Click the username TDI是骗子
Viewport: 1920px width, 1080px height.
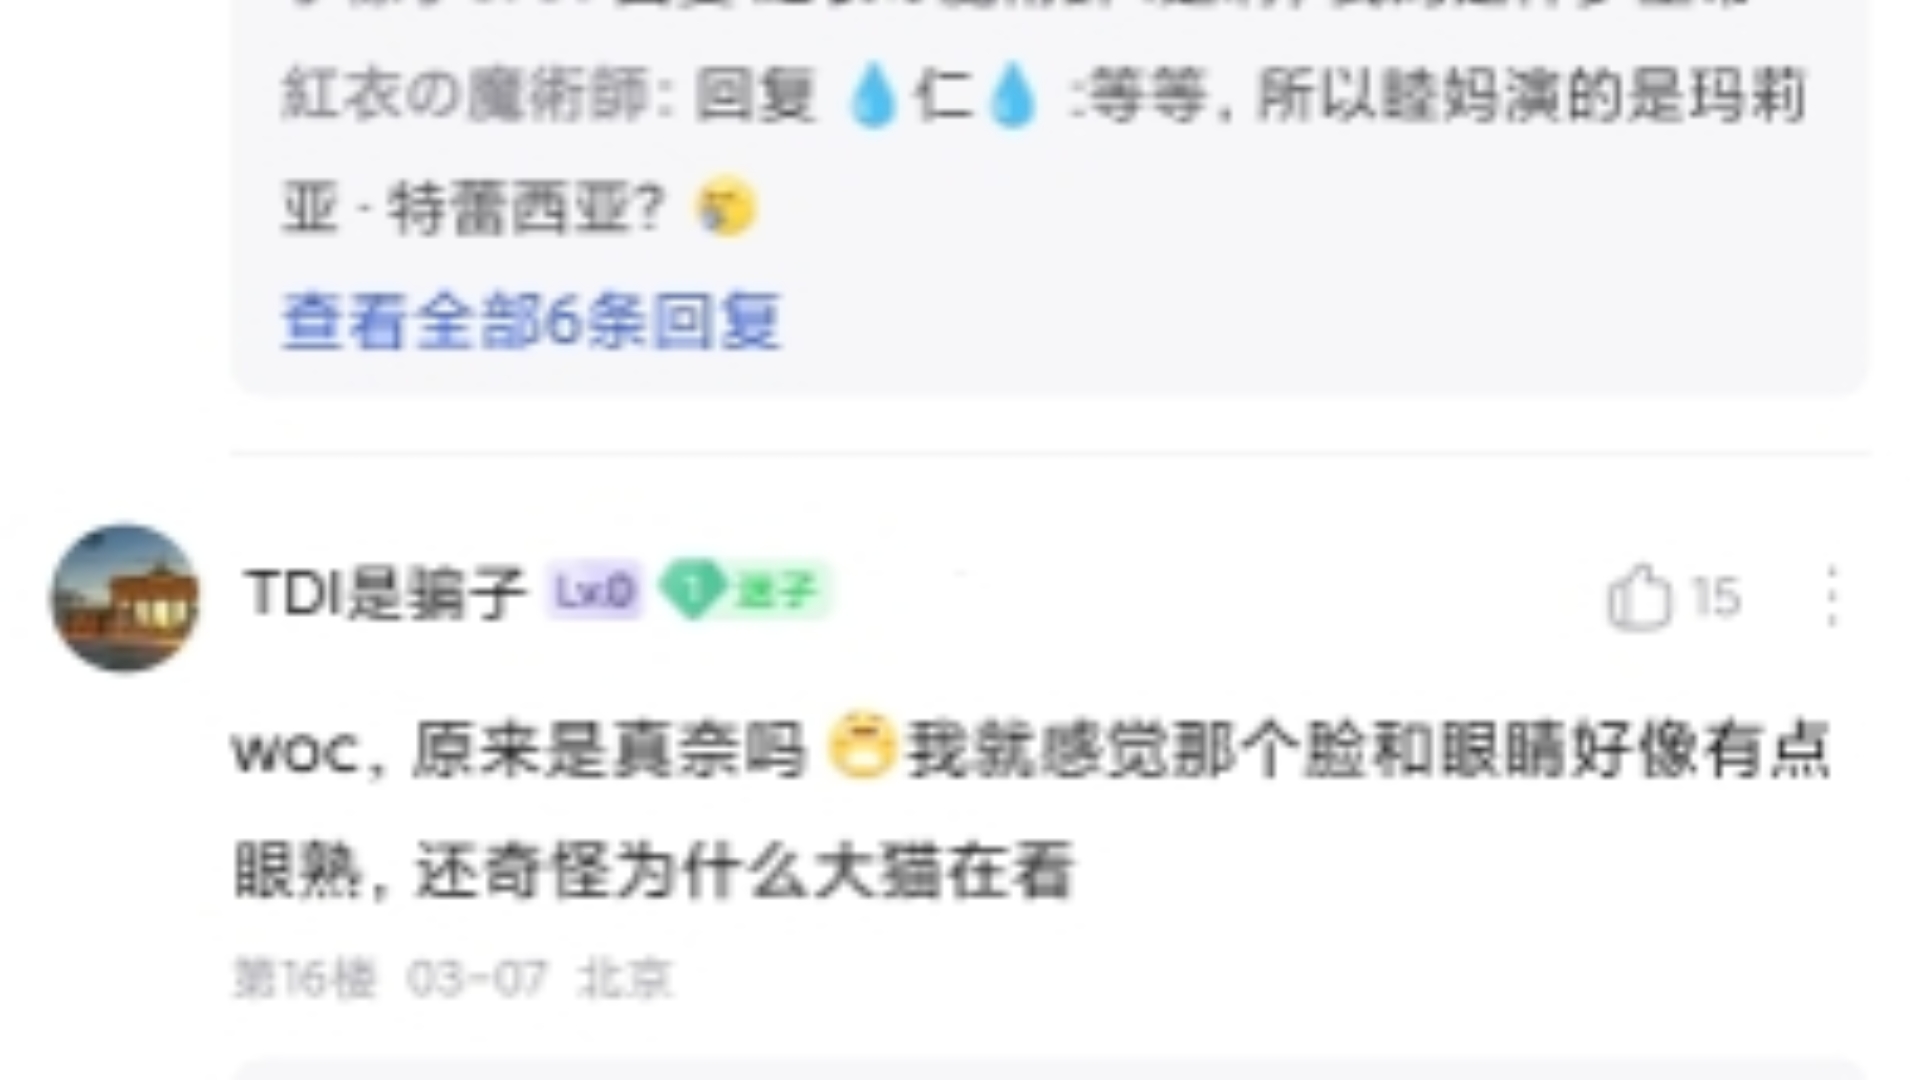pyautogui.click(x=386, y=593)
